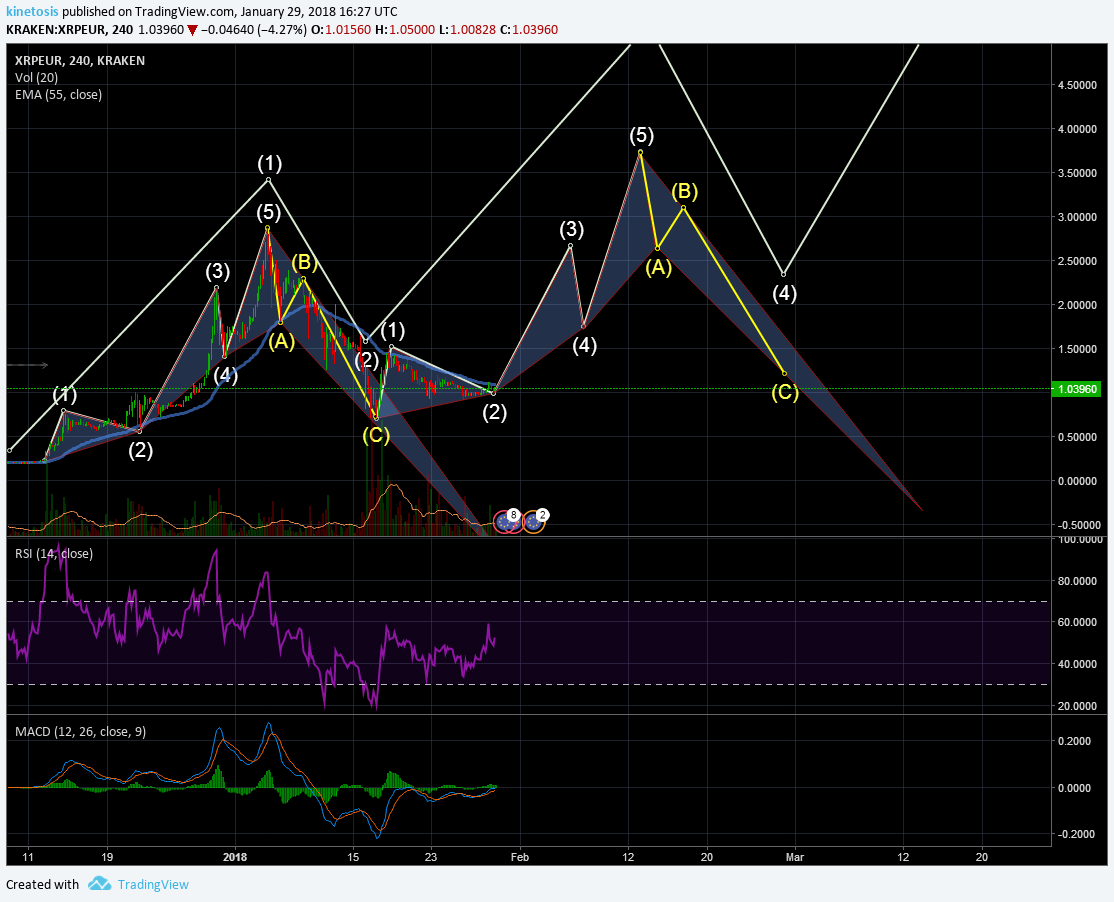Select the RSI (14, close) indicator legend

tap(54, 553)
